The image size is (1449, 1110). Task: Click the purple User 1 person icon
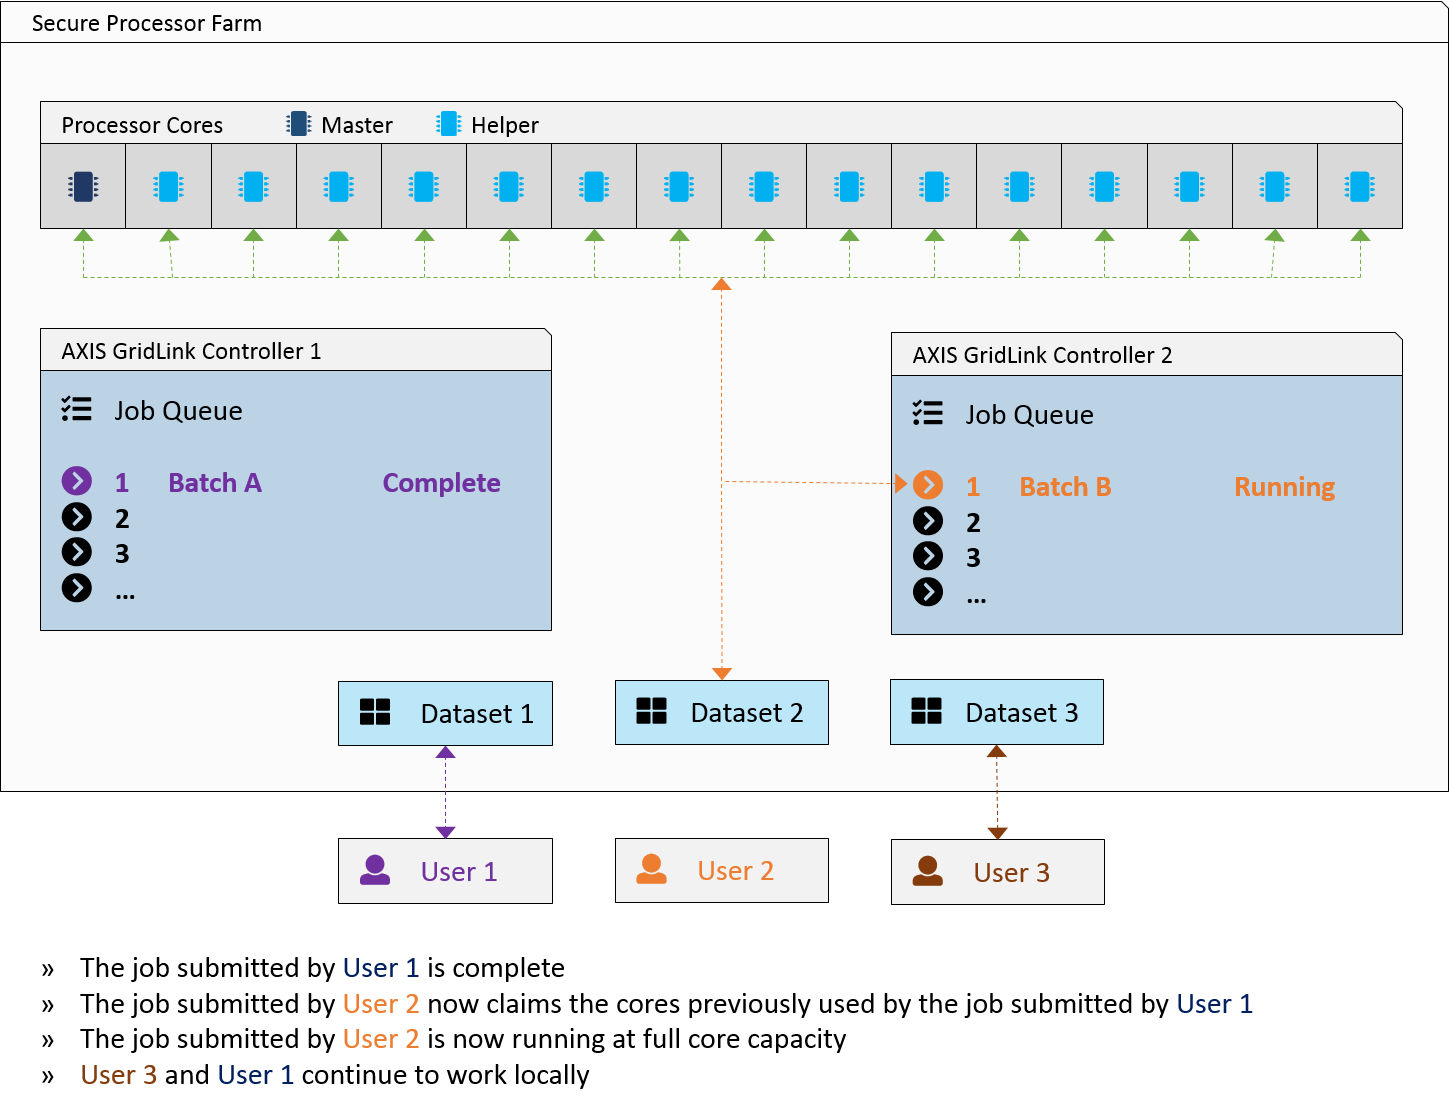pyautogui.click(x=375, y=870)
